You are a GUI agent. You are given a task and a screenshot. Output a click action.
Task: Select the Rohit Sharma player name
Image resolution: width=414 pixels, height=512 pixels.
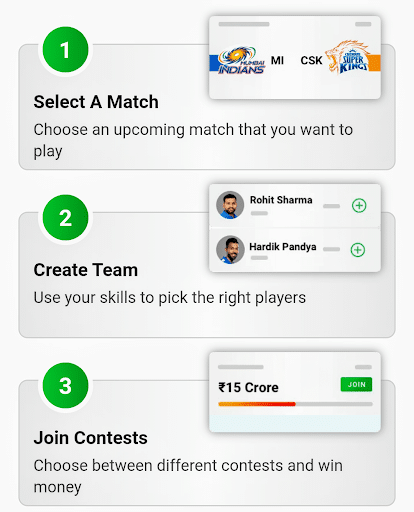coord(281,200)
